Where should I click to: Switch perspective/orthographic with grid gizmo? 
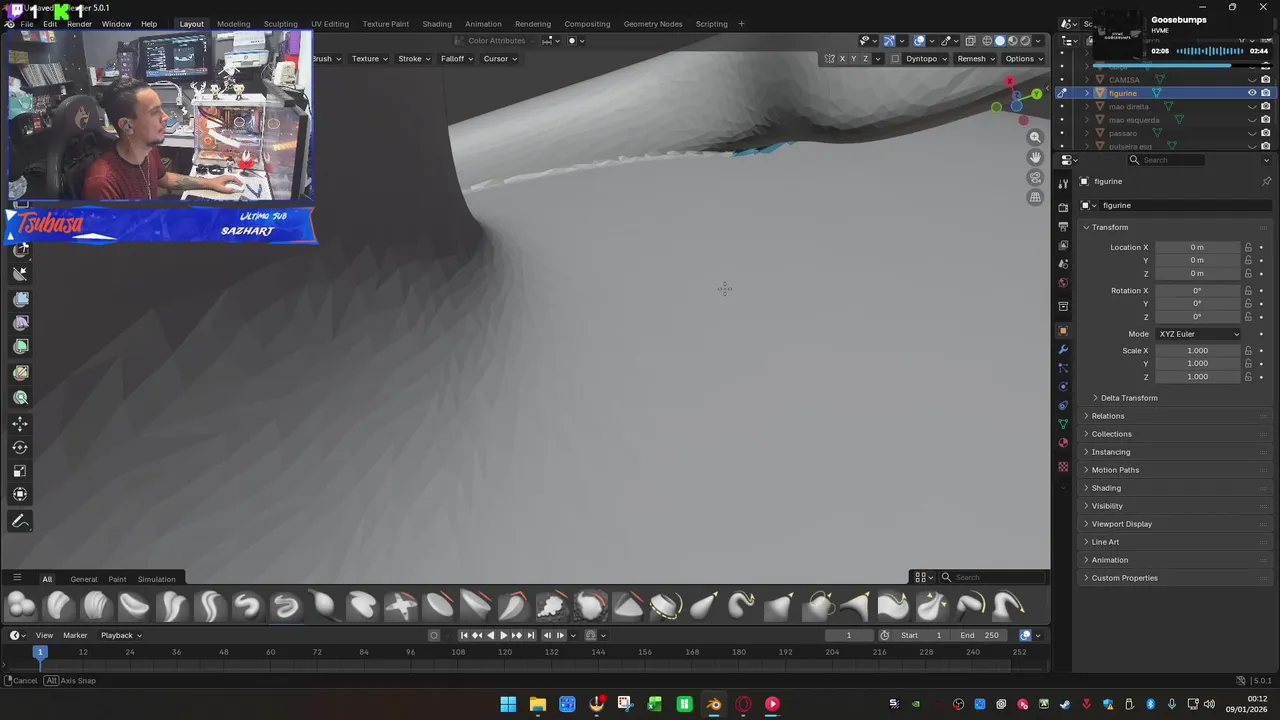pos(1035,197)
